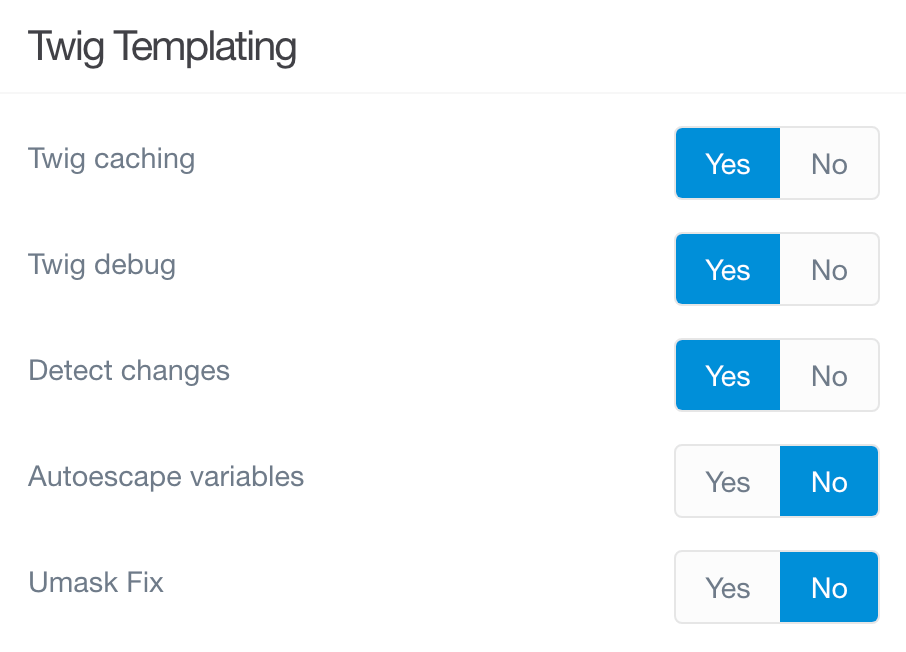Confirm Yes on Detect changes
906x652 pixels.
[727, 375]
